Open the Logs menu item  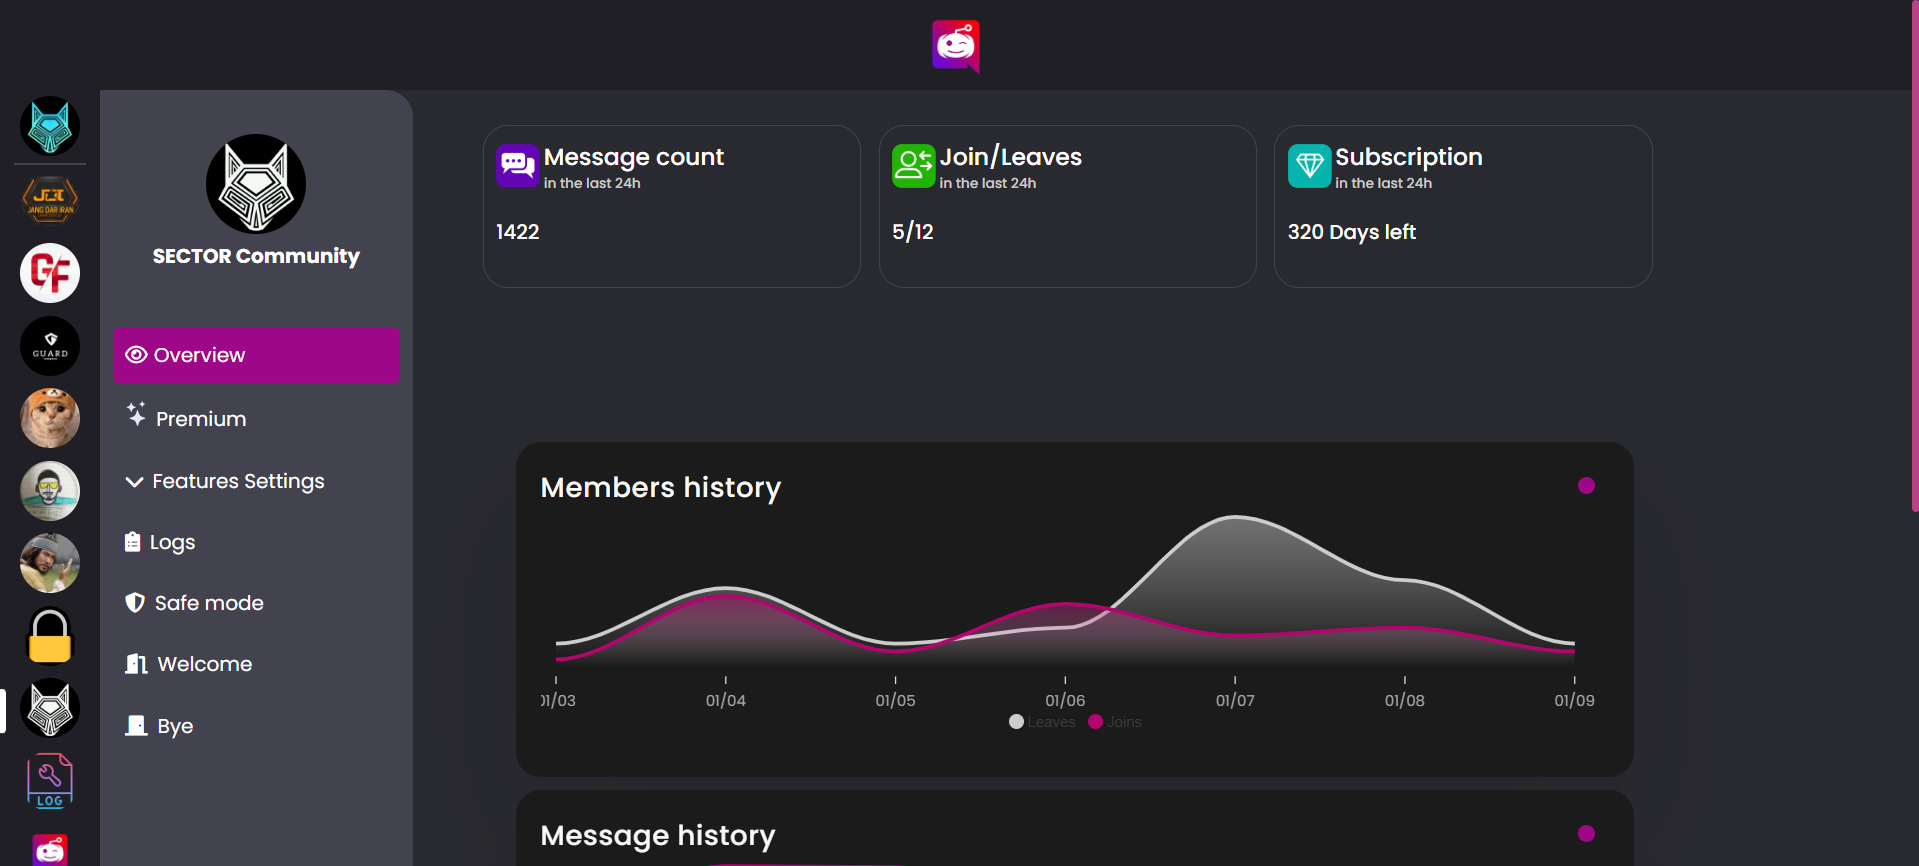[x=256, y=542]
